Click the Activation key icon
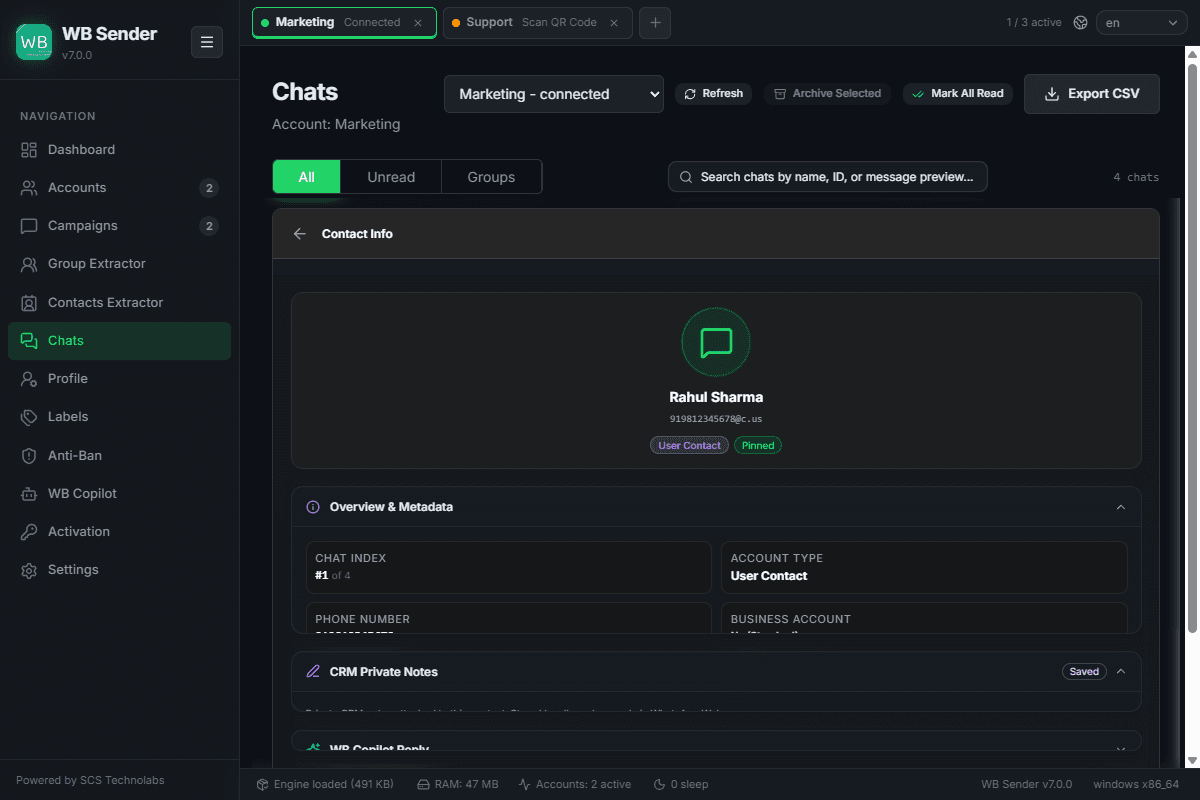Screen dimensions: 1200x800 (29, 532)
